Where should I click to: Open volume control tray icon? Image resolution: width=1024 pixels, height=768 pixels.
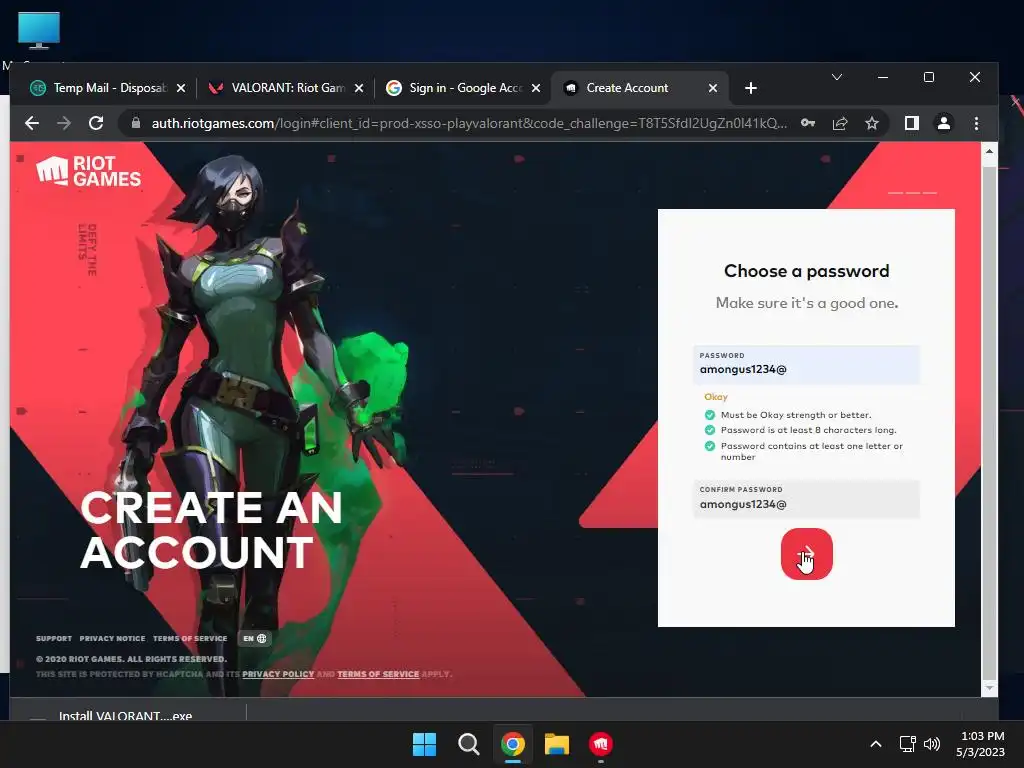tap(932, 744)
